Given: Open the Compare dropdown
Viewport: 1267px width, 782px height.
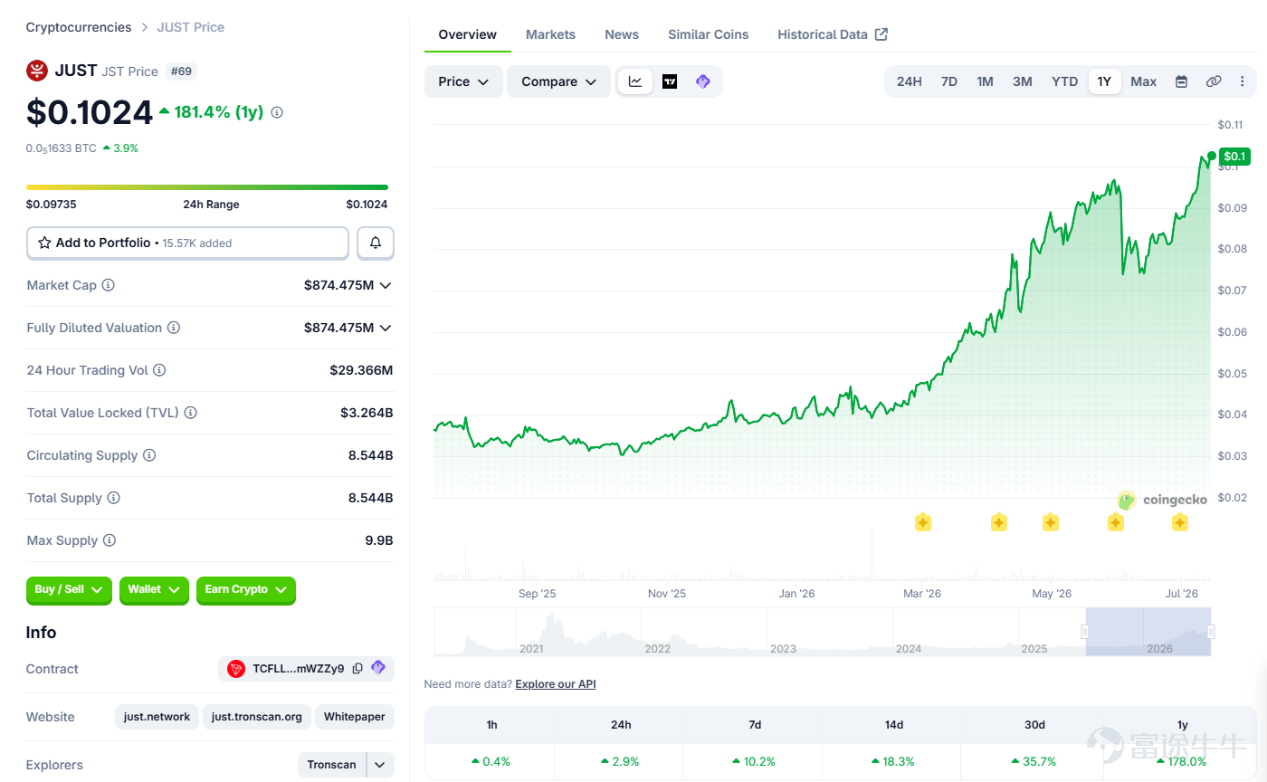Looking at the screenshot, I should point(558,82).
